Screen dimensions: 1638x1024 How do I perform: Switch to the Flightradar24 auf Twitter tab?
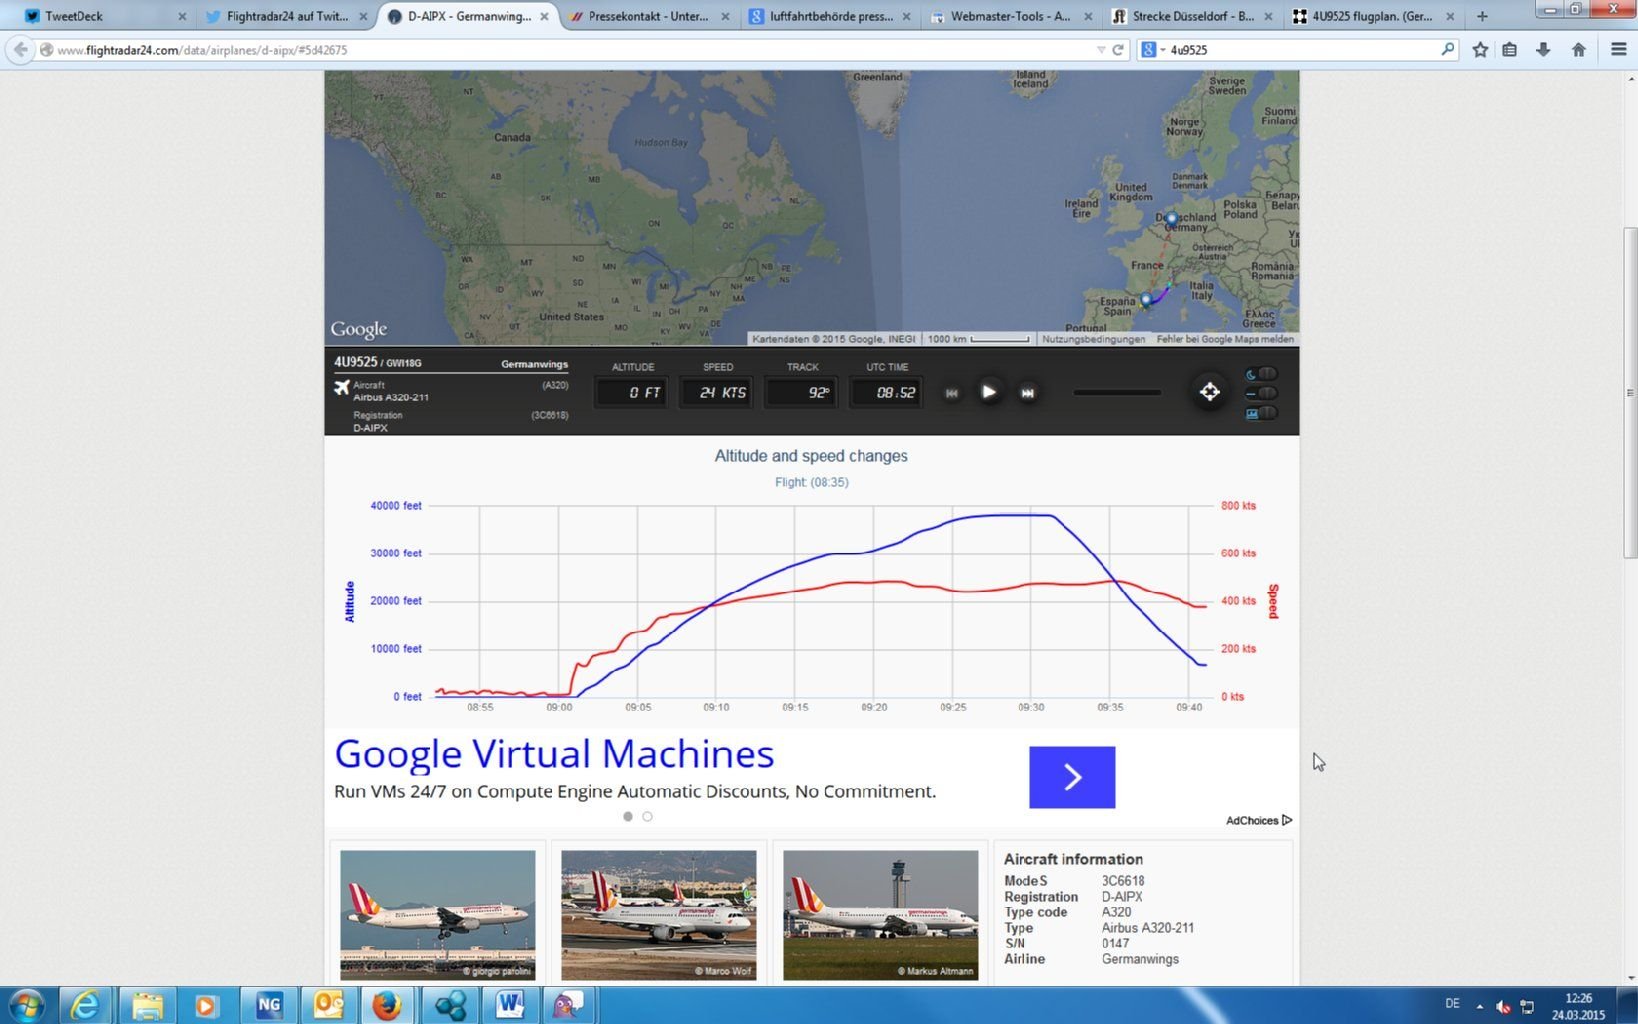click(288, 16)
